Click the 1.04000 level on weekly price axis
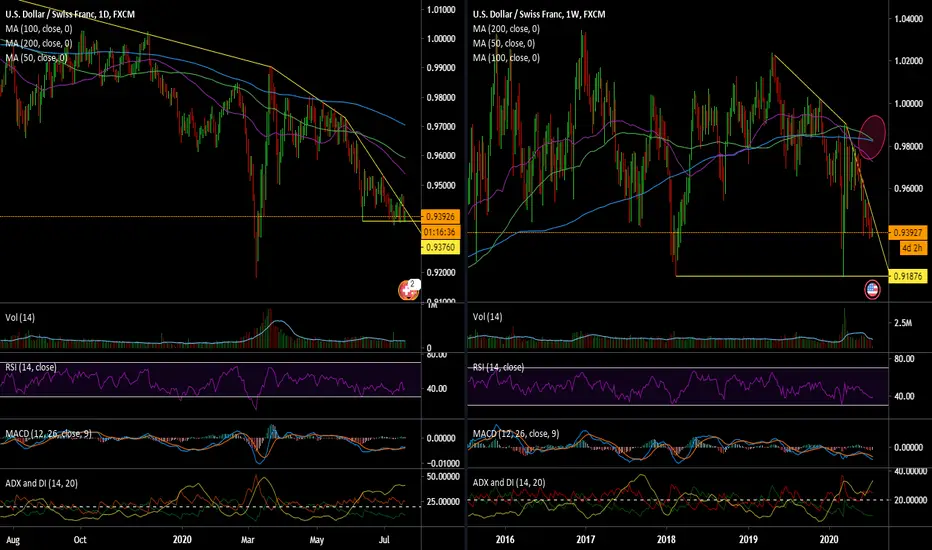The width and height of the screenshot is (932, 550). click(909, 19)
